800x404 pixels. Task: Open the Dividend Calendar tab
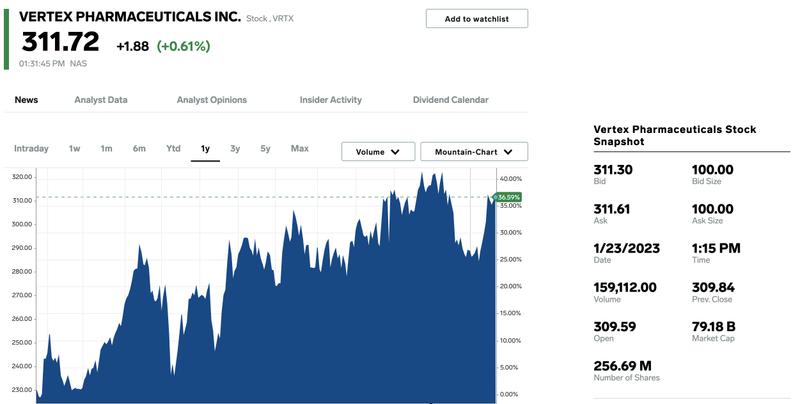click(x=451, y=100)
